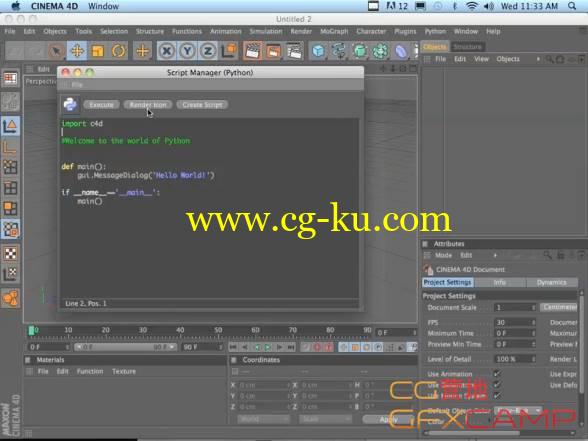Toggle the Y axis lock
This screenshot has height=441, width=588.
tap(187, 51)
